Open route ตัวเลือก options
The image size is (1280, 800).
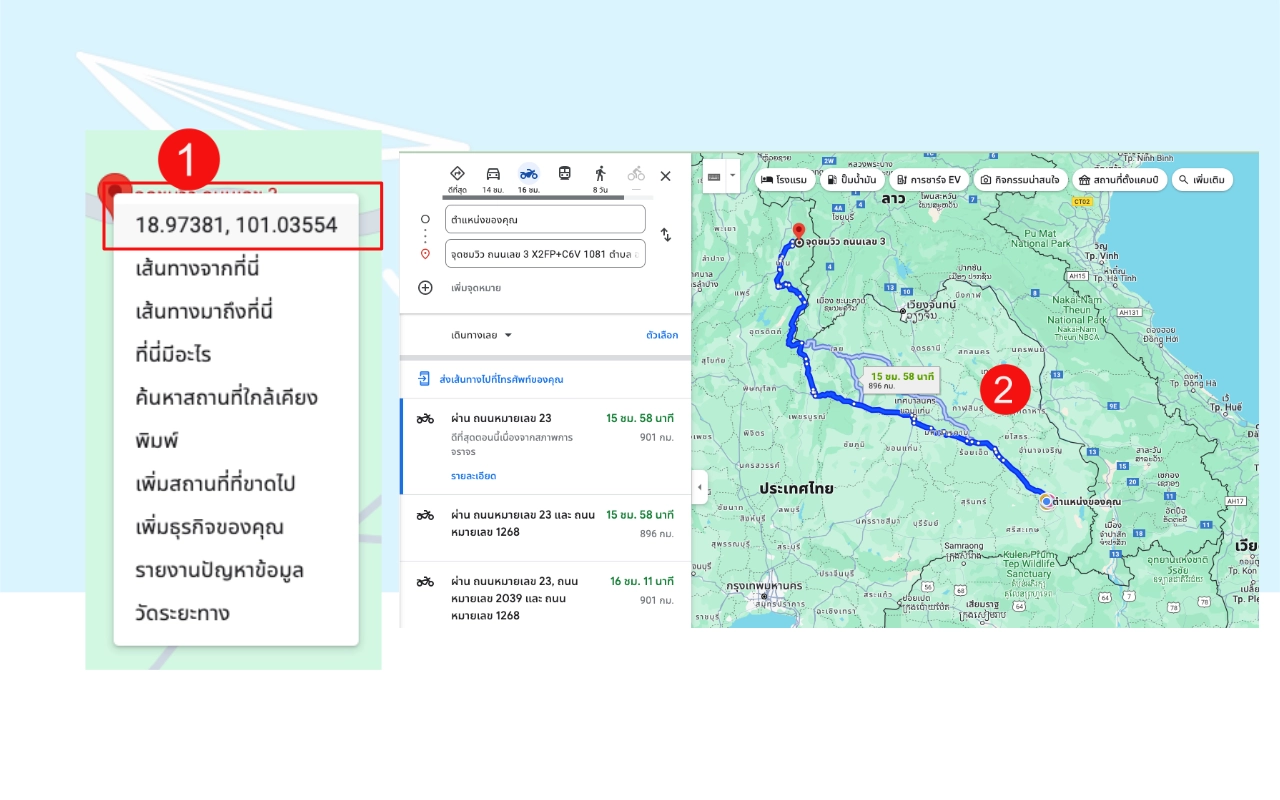[x=662, y=335]
